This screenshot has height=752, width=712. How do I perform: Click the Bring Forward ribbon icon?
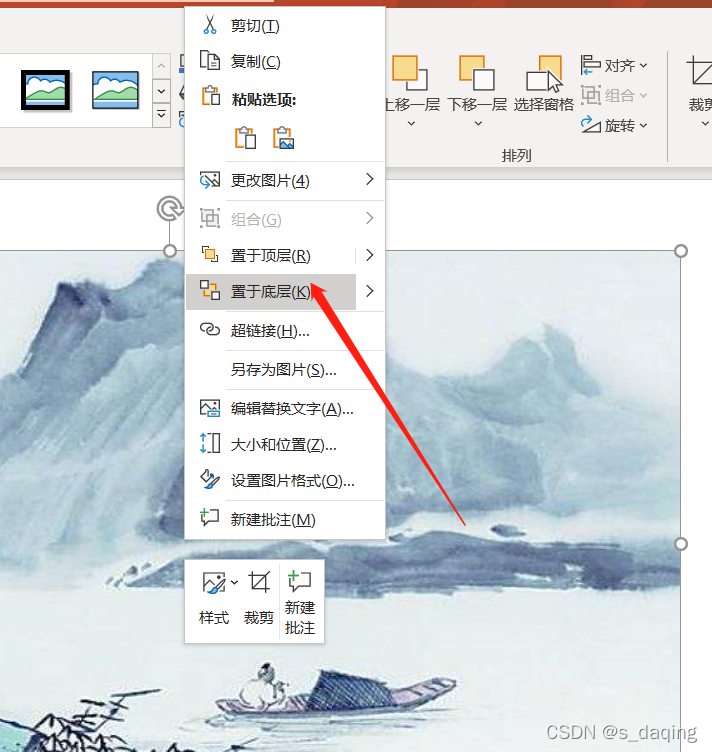coord(410,73)
